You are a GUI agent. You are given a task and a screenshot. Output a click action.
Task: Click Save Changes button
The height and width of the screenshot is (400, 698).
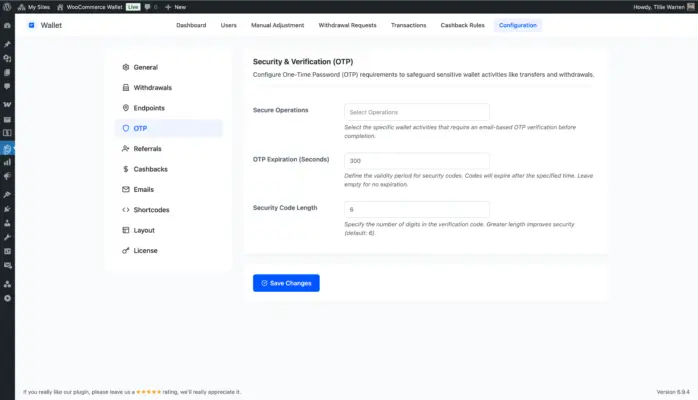coord(286,283)
